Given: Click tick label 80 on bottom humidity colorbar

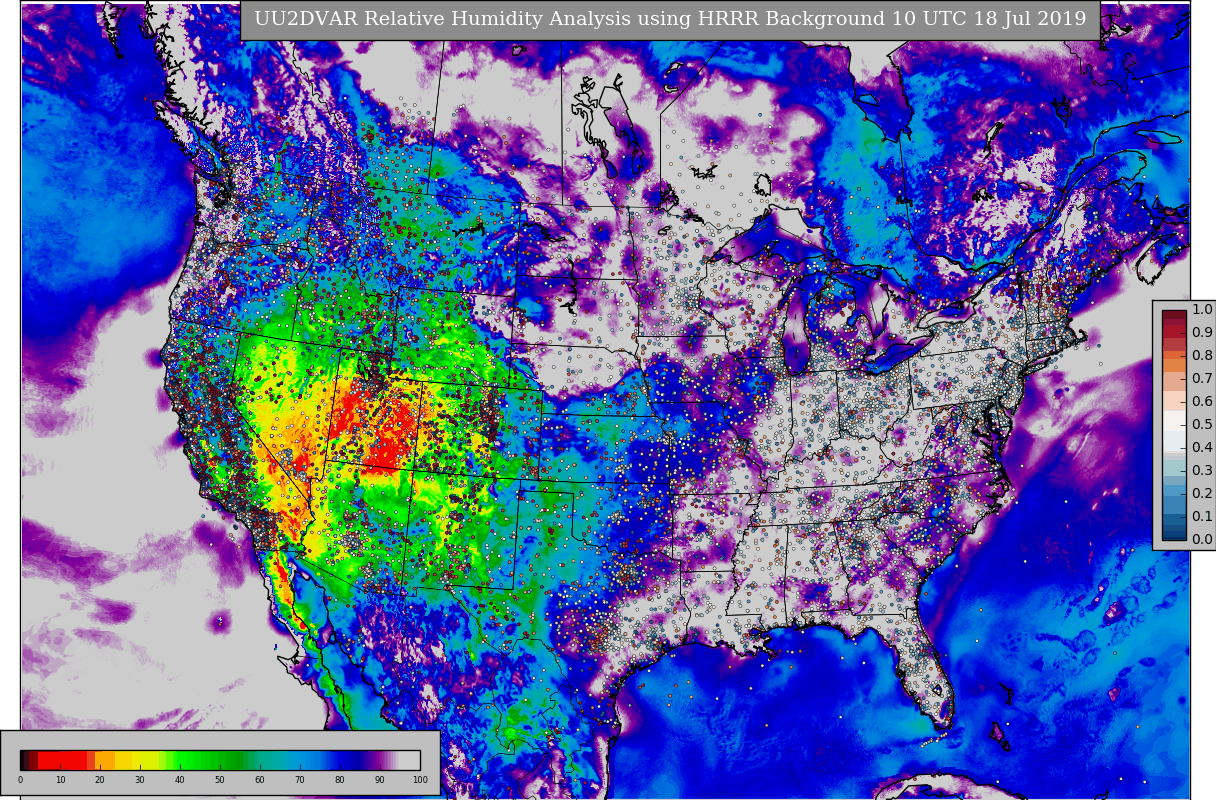Looking at the screenshot, I should coord(339,780).
